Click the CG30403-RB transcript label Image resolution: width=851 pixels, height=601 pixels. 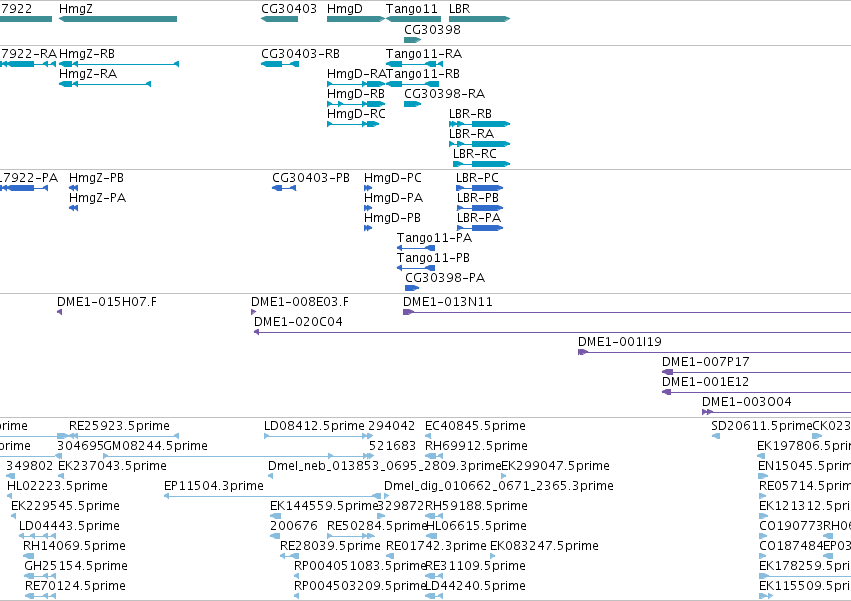coord(300,54)
